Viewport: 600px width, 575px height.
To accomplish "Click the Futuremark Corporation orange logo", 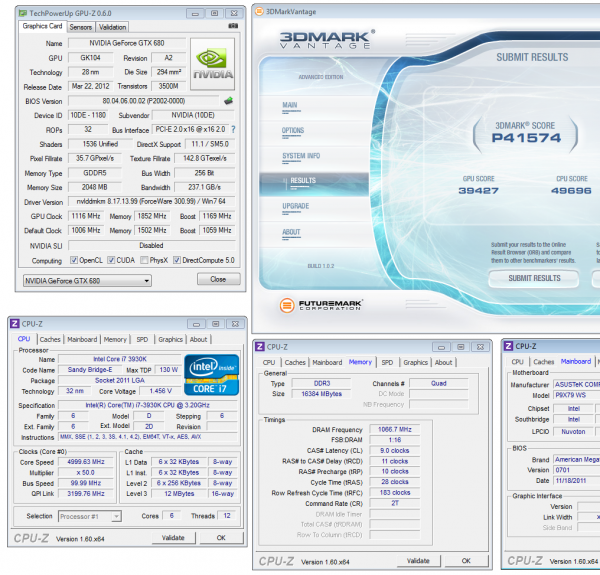I will (287, 305).
